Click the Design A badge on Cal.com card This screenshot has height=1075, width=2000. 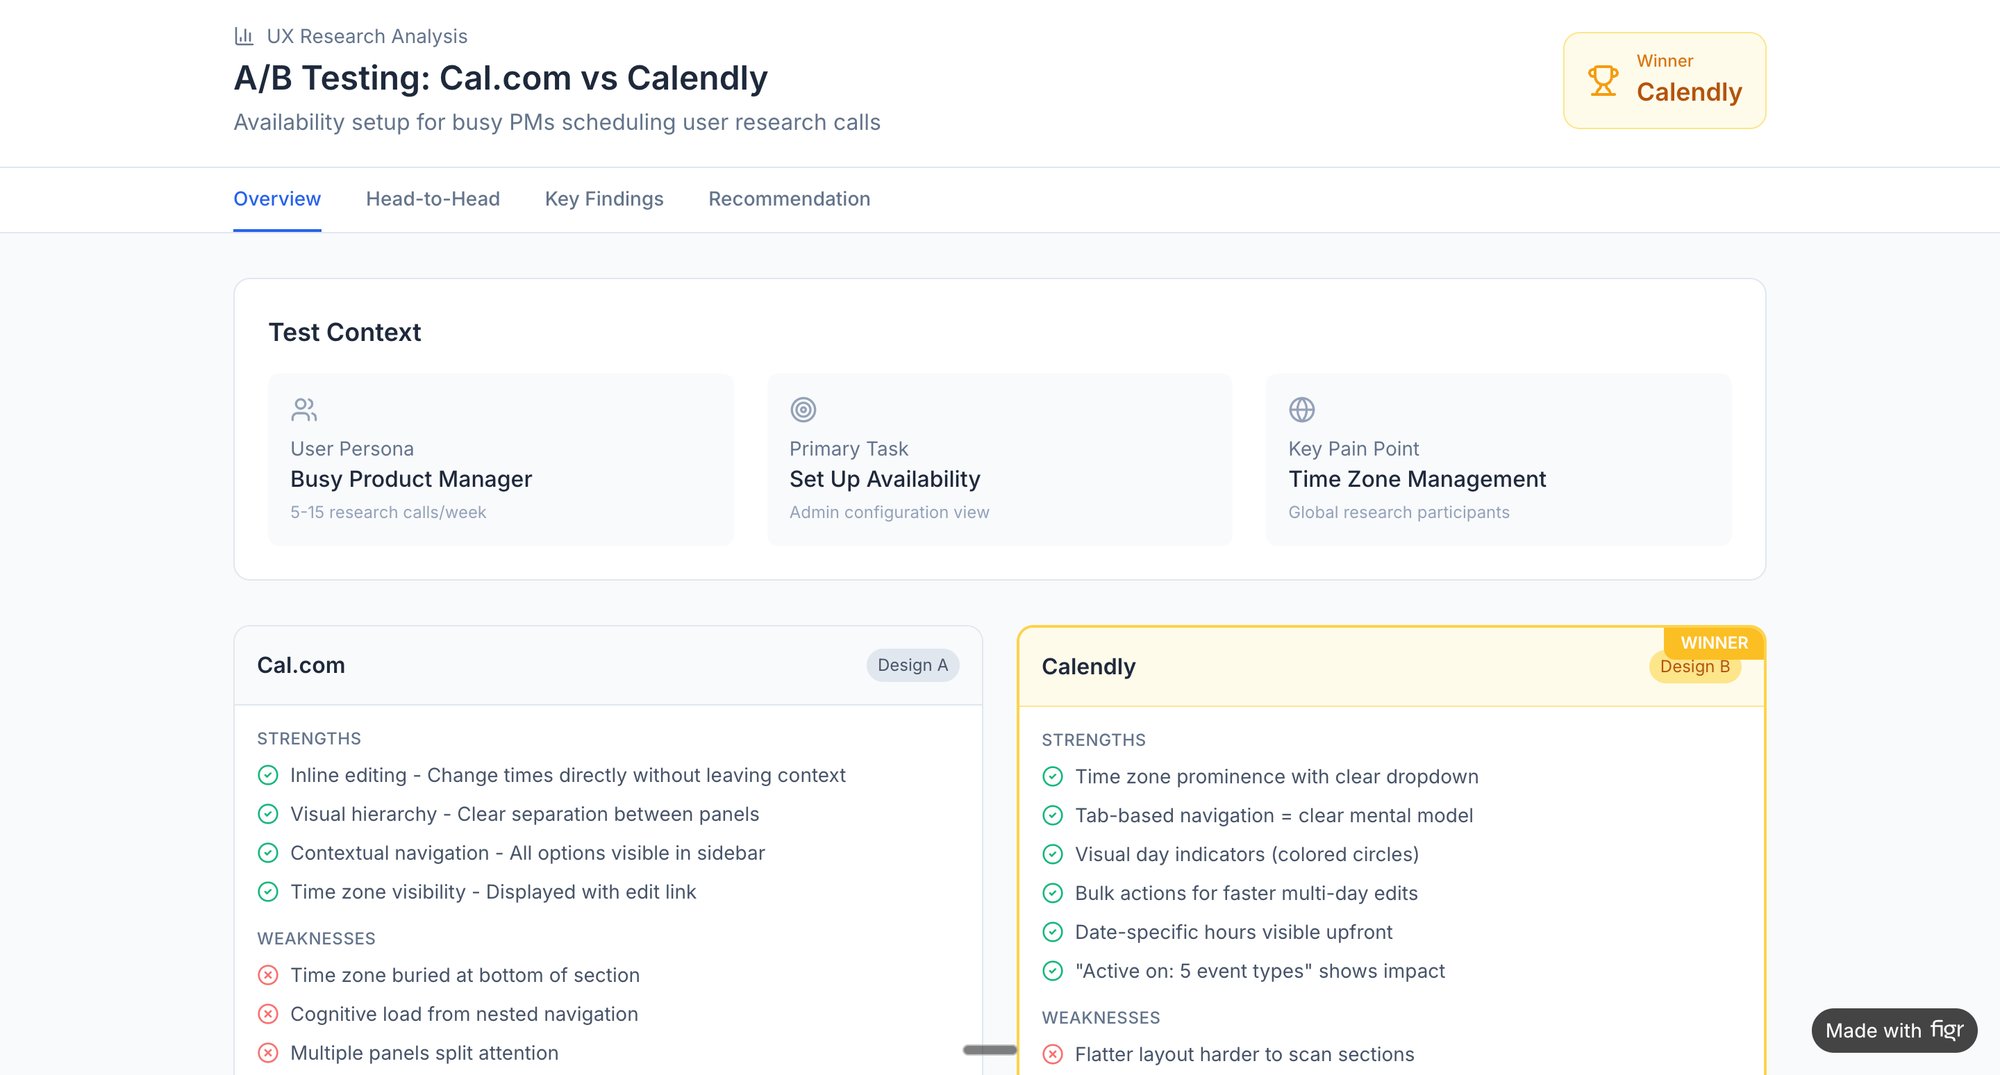point(911,665)
